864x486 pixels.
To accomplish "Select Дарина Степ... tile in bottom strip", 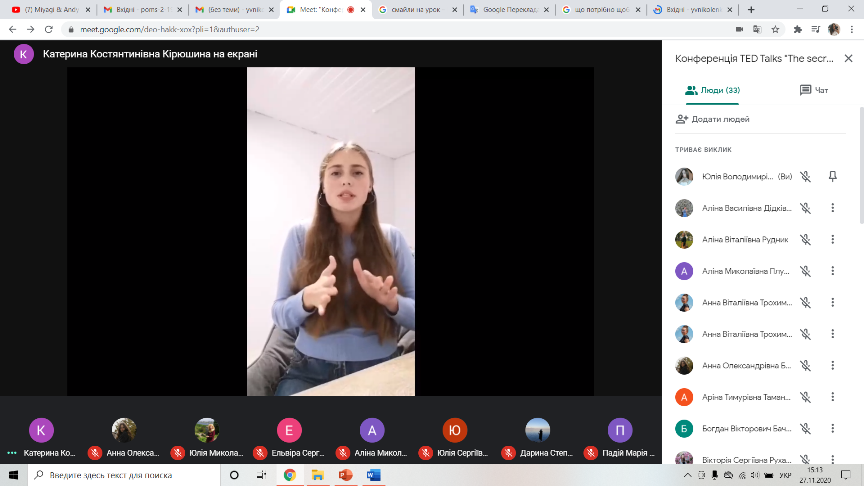I will pyautogui.click(x=537, y=439).
